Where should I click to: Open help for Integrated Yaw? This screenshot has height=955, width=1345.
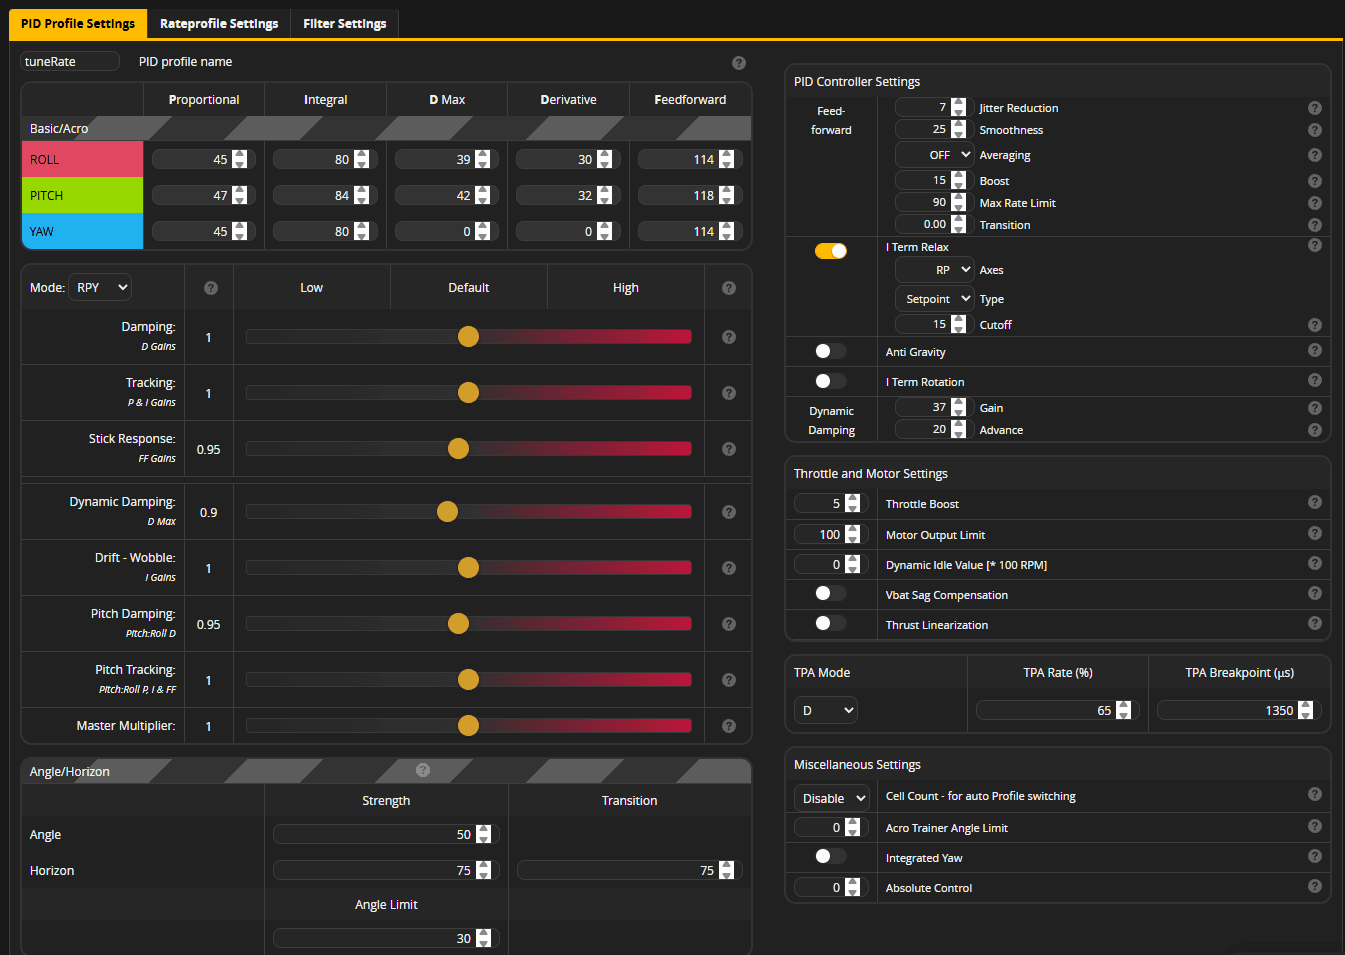pyautogui.click(x=1315, y=856)
